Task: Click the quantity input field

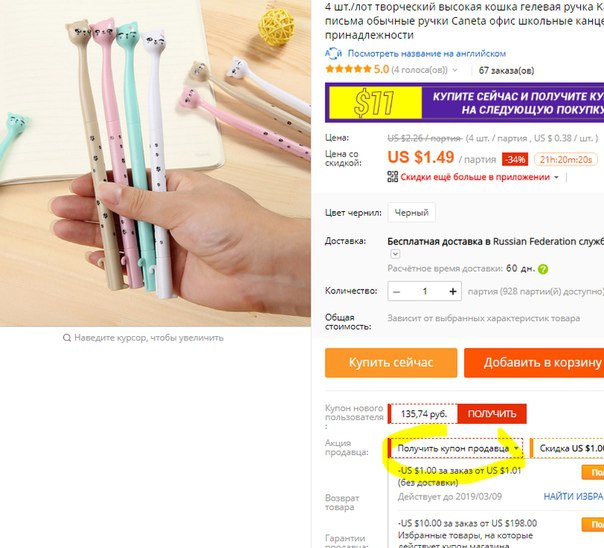Action: 425,292
